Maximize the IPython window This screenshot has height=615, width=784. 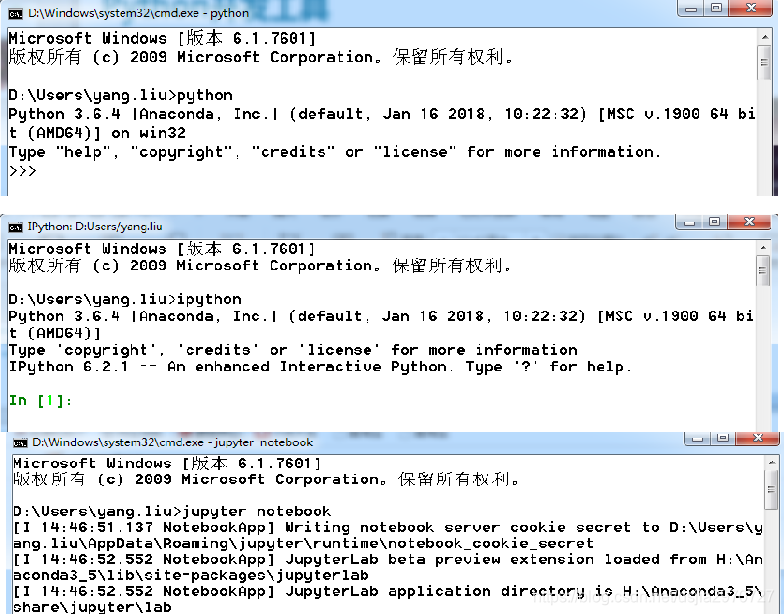point(714,222)
